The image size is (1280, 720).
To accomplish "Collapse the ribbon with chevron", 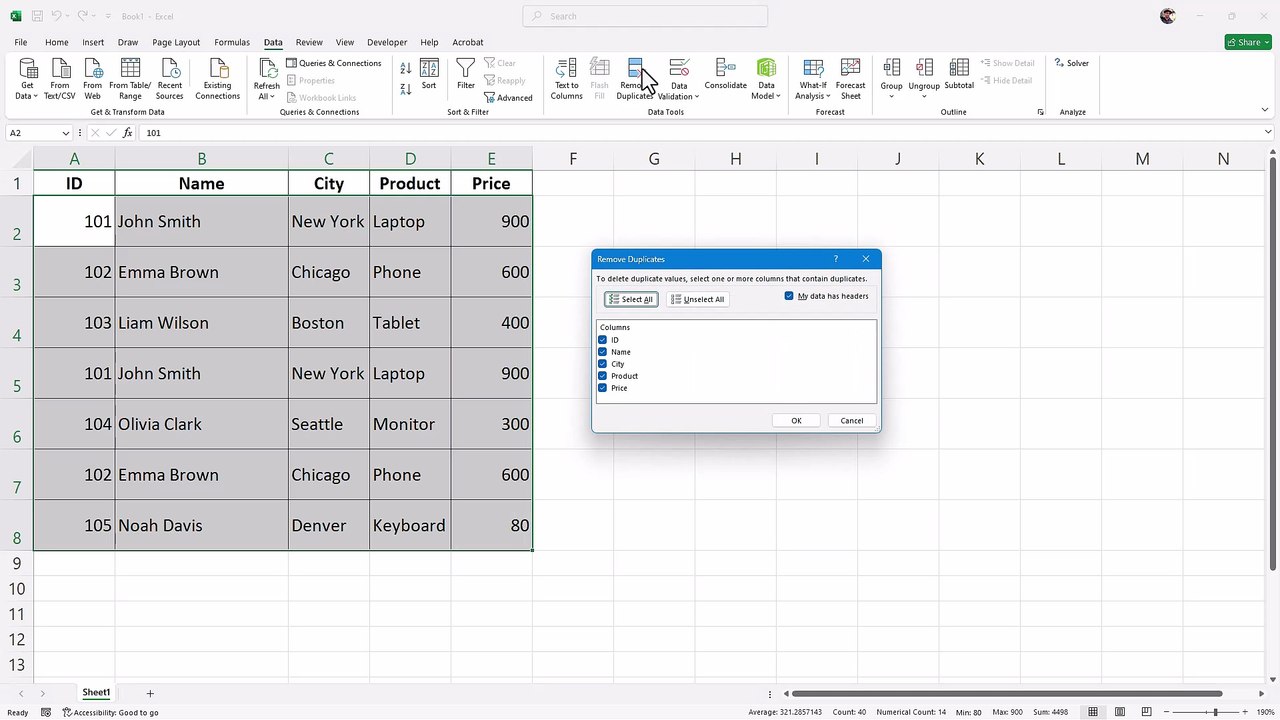I will [x=1267, y=112].
